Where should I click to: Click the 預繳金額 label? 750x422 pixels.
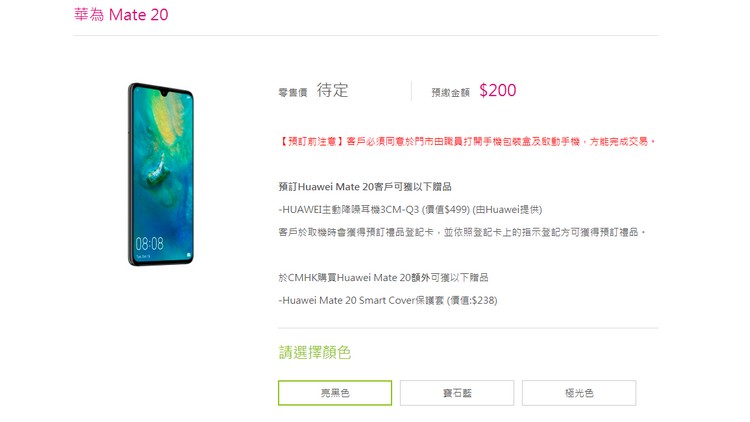click(451, 93)
